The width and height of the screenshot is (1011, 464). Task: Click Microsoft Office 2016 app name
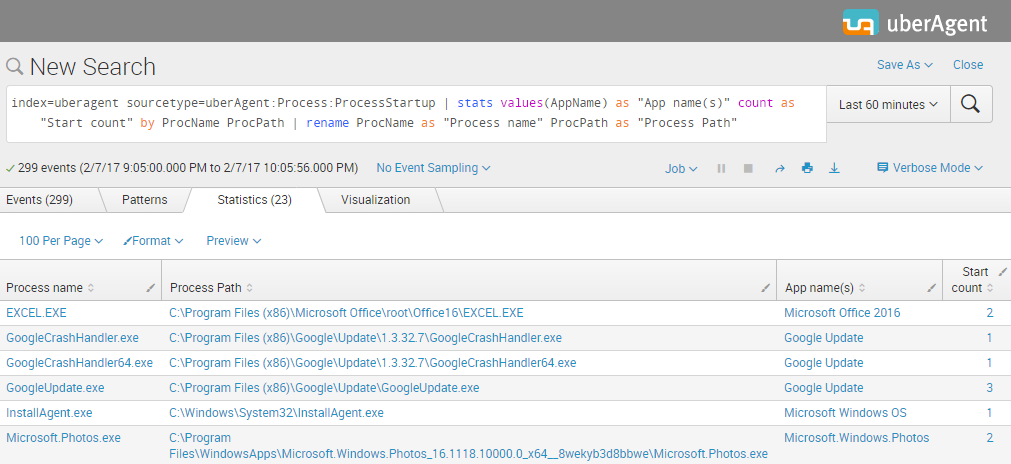(x=842, y=313)
